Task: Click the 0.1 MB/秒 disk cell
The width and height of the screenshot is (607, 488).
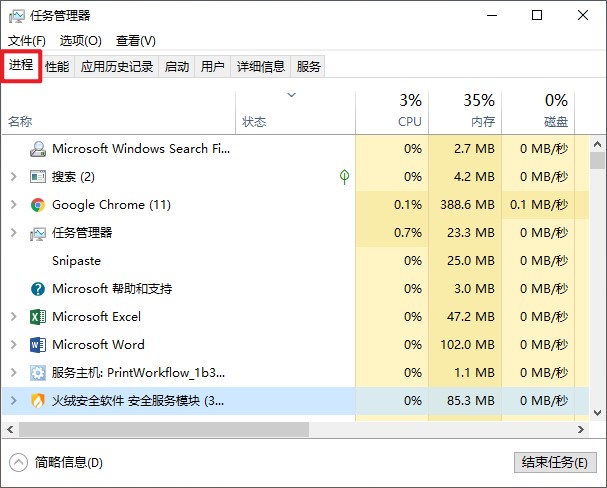Action: pyautogui.click(x=539, y=205)
